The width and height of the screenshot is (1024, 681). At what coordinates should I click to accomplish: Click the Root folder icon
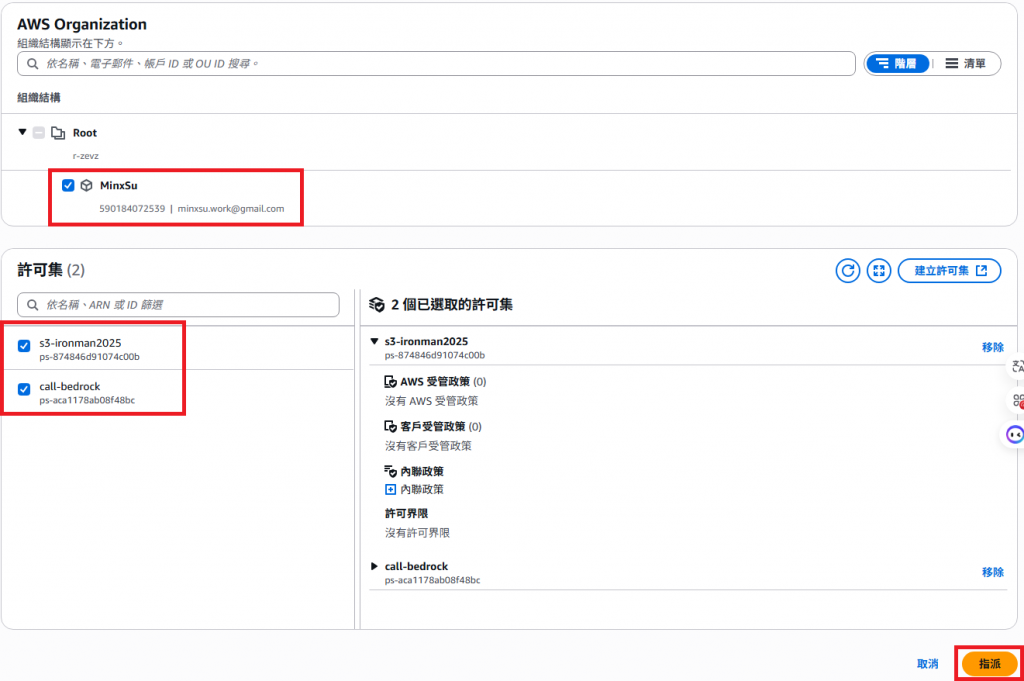[x=58, y=133]
